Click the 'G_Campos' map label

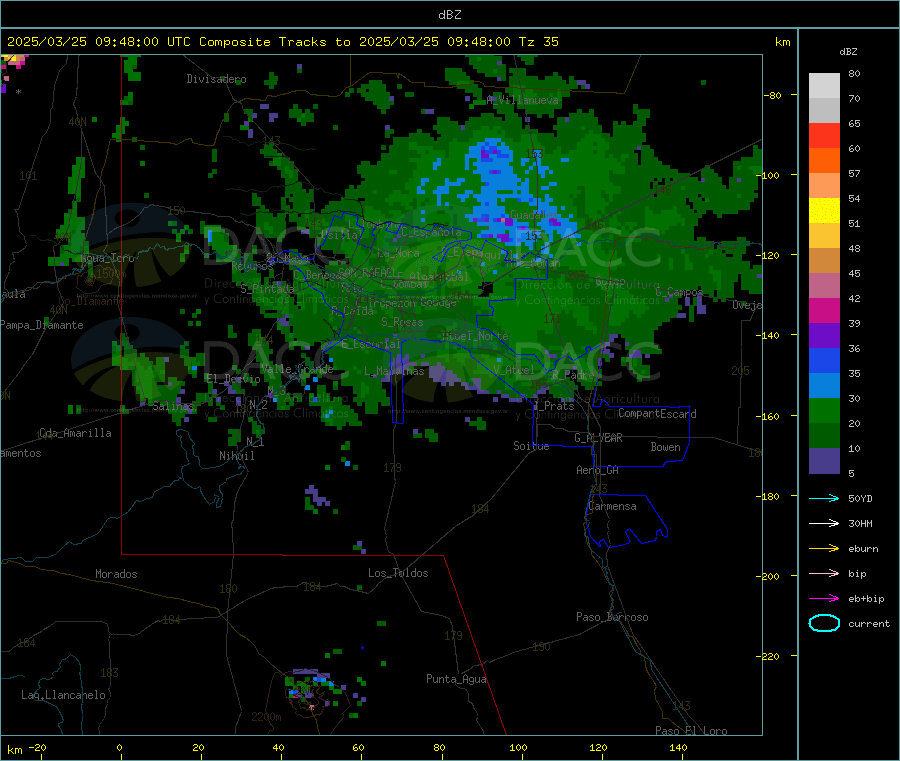[x=679, y=292]
